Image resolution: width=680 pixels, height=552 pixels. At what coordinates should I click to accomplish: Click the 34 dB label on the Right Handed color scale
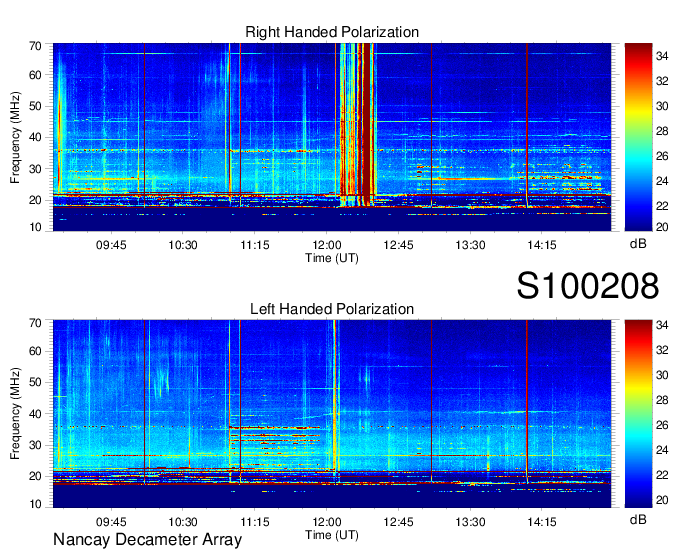pyautogui.click(x=662, y=56)
